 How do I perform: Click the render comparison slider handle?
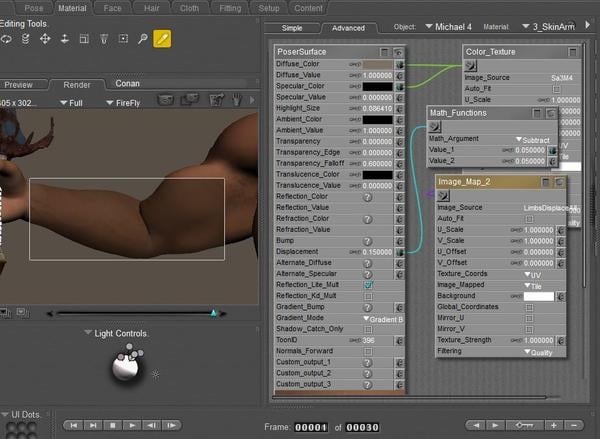214,313
